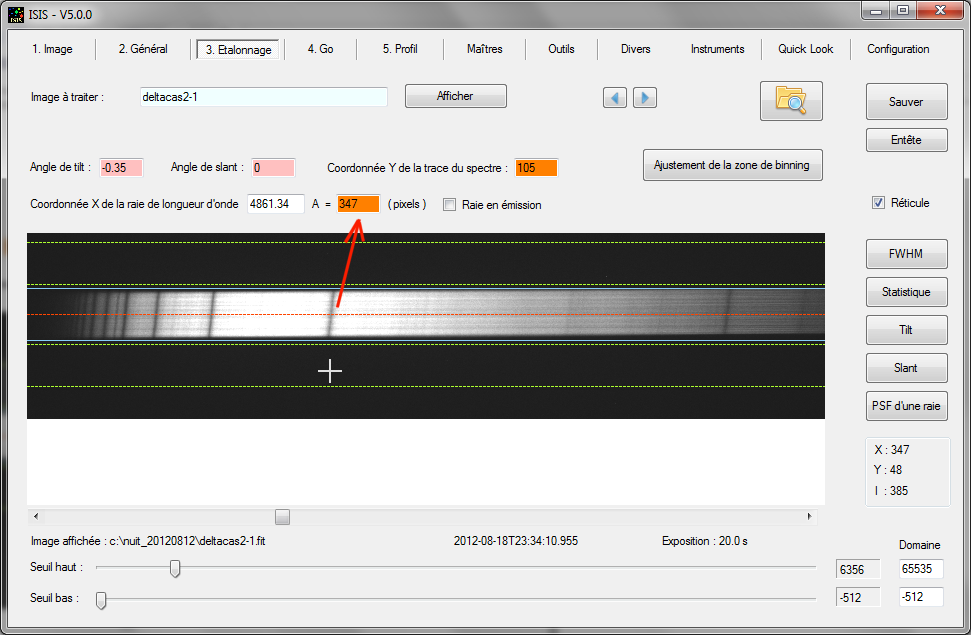Click the Sauver button
Screen dimensions: 971x635
pos(906,102)
